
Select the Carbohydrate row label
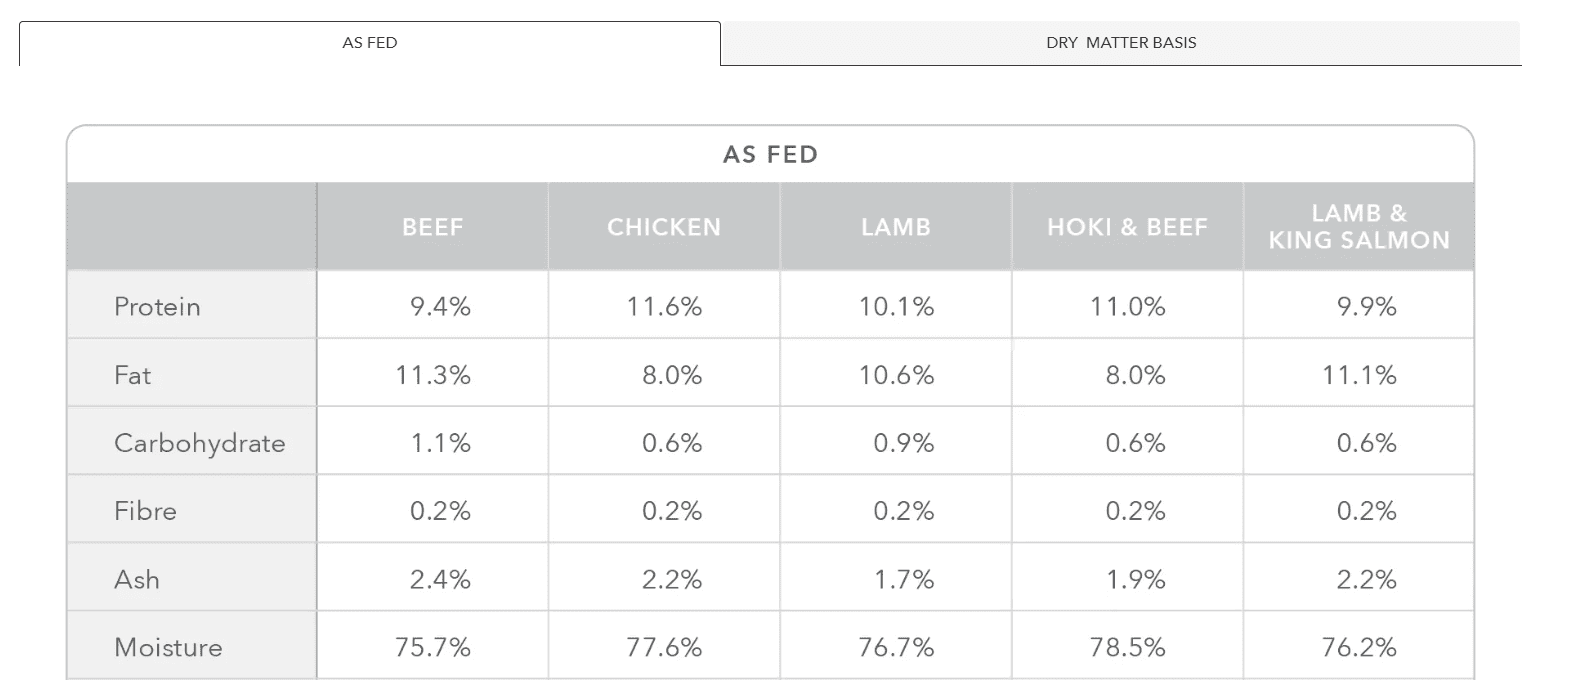199,443
